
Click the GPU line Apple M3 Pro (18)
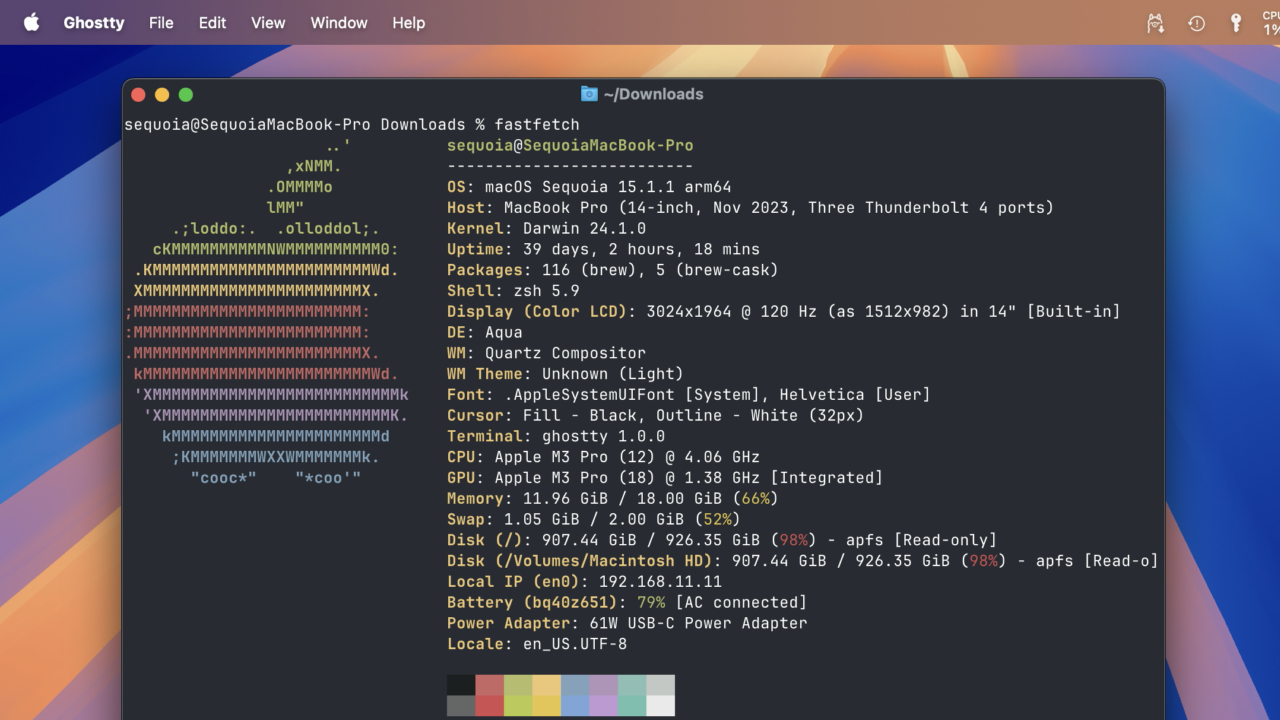pyautogui.click(x=665, y=478)
